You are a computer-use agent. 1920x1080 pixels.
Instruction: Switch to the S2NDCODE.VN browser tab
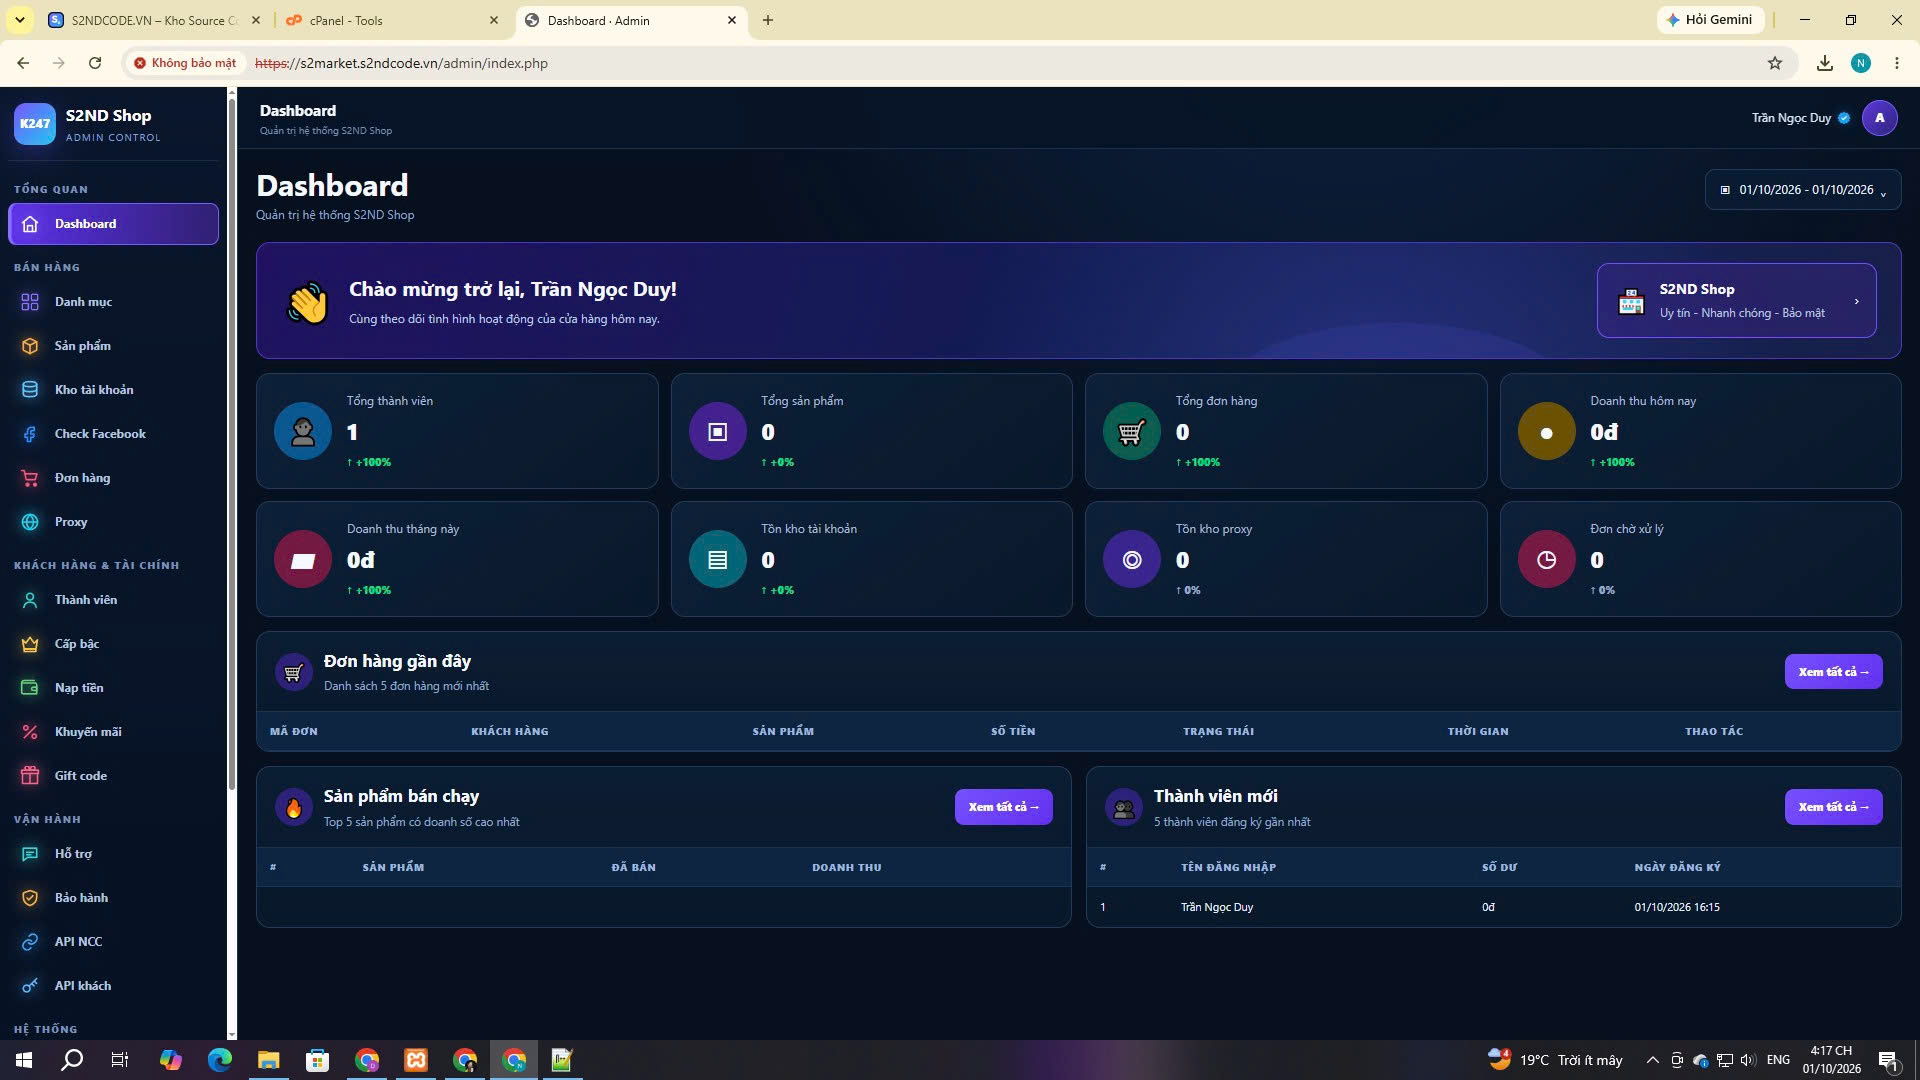[155, 20]
